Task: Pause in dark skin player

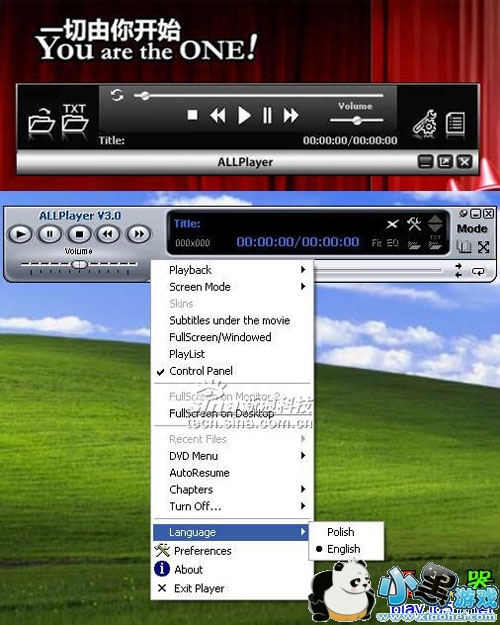Action: [x=267, y=116]
